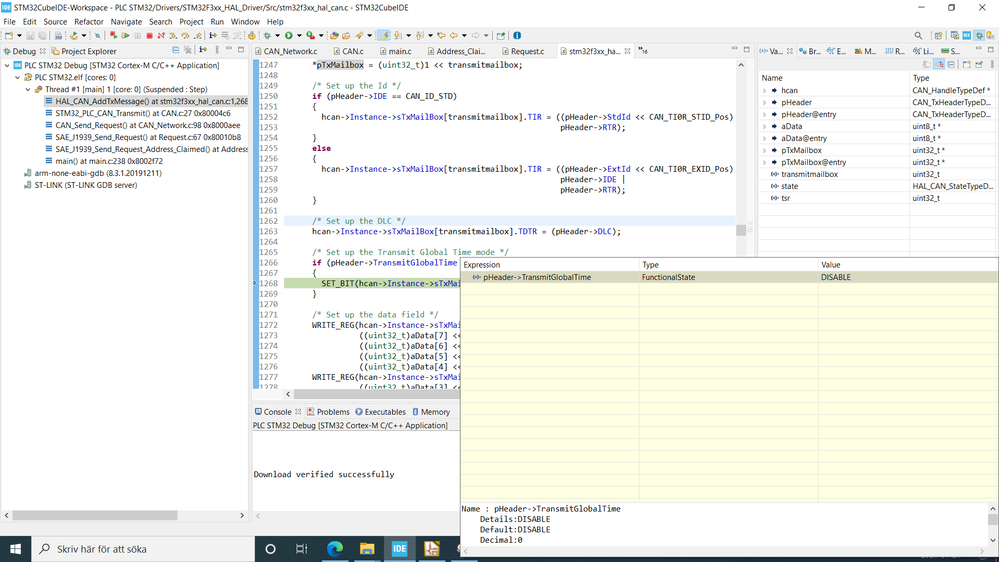
Task: Open the Breakpoints view tab
Action: pos(810,51)
